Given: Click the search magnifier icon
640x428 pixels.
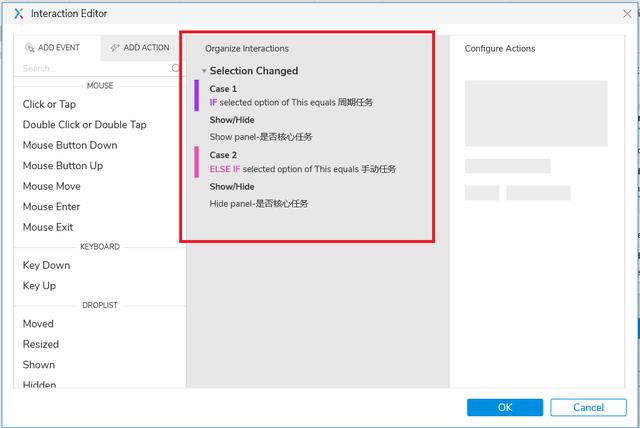Looking at the screenshot, I should click(x=176, y=68).
